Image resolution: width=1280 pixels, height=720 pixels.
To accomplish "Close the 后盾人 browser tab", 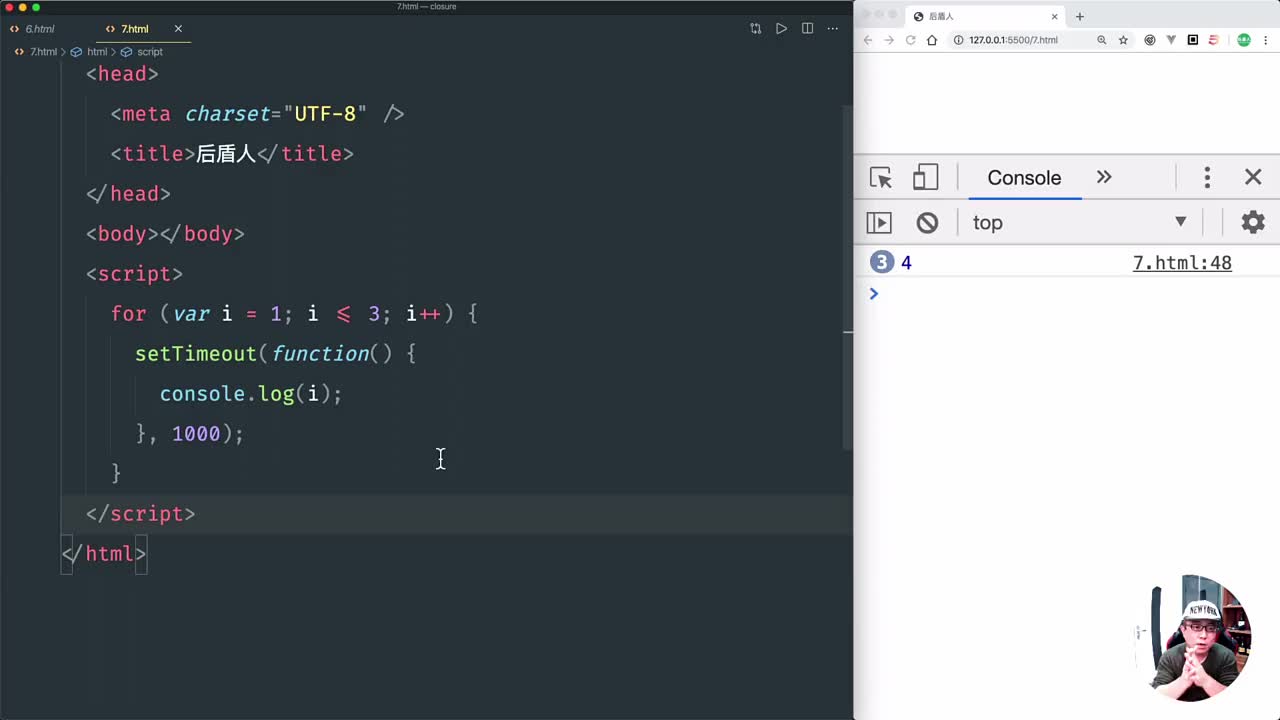I will click(1054, 16).
